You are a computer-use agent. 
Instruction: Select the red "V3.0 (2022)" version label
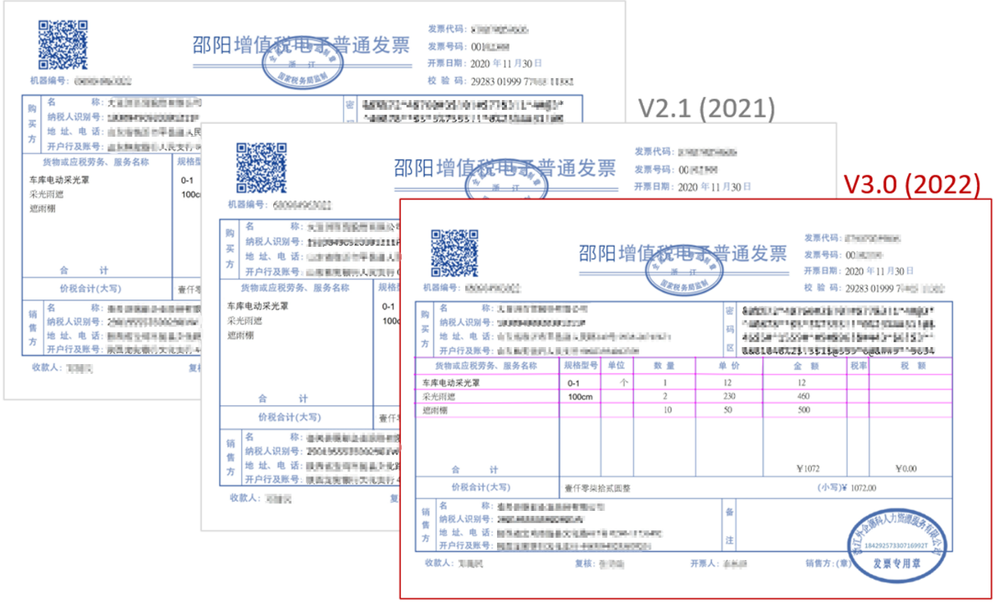tap(912, 184)
